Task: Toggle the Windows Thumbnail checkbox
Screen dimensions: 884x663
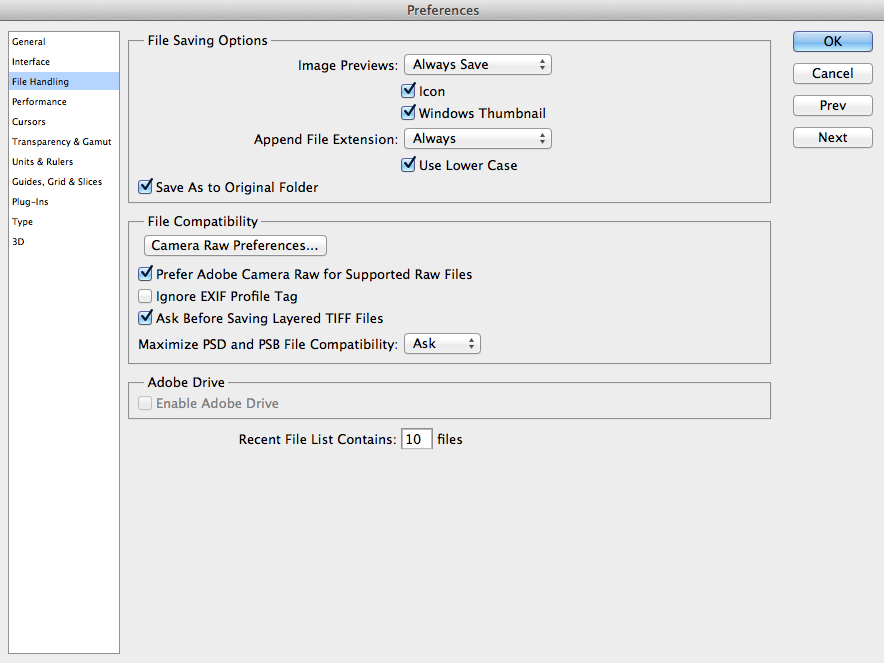Action: [x=408, y=112]
